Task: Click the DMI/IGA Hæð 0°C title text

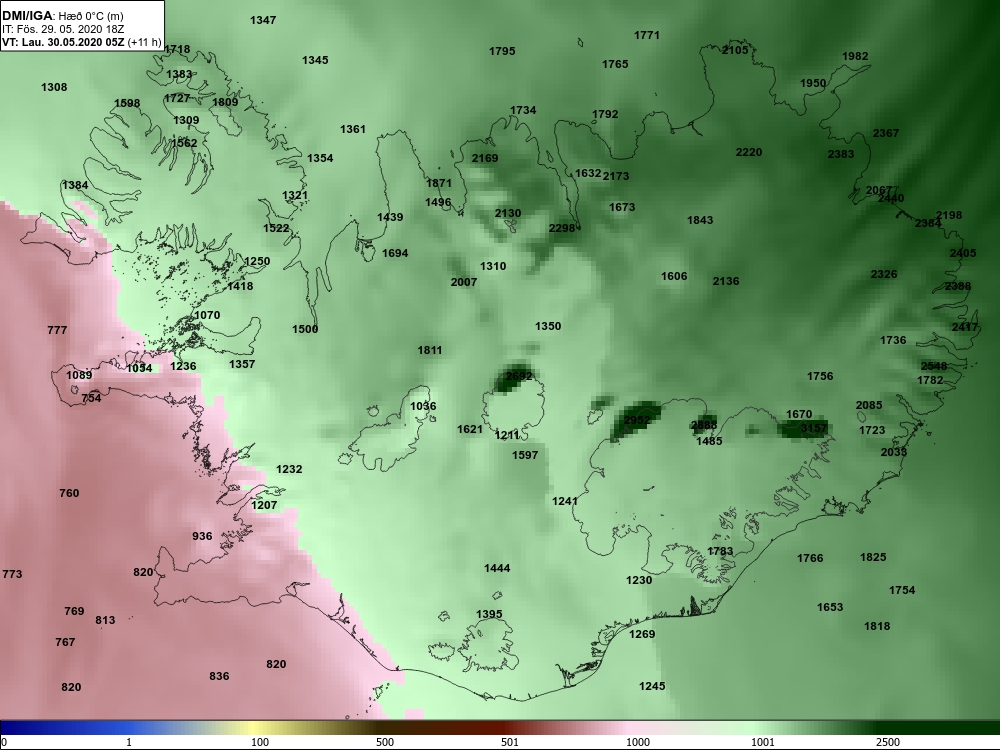Action: [x=62, y=16]
